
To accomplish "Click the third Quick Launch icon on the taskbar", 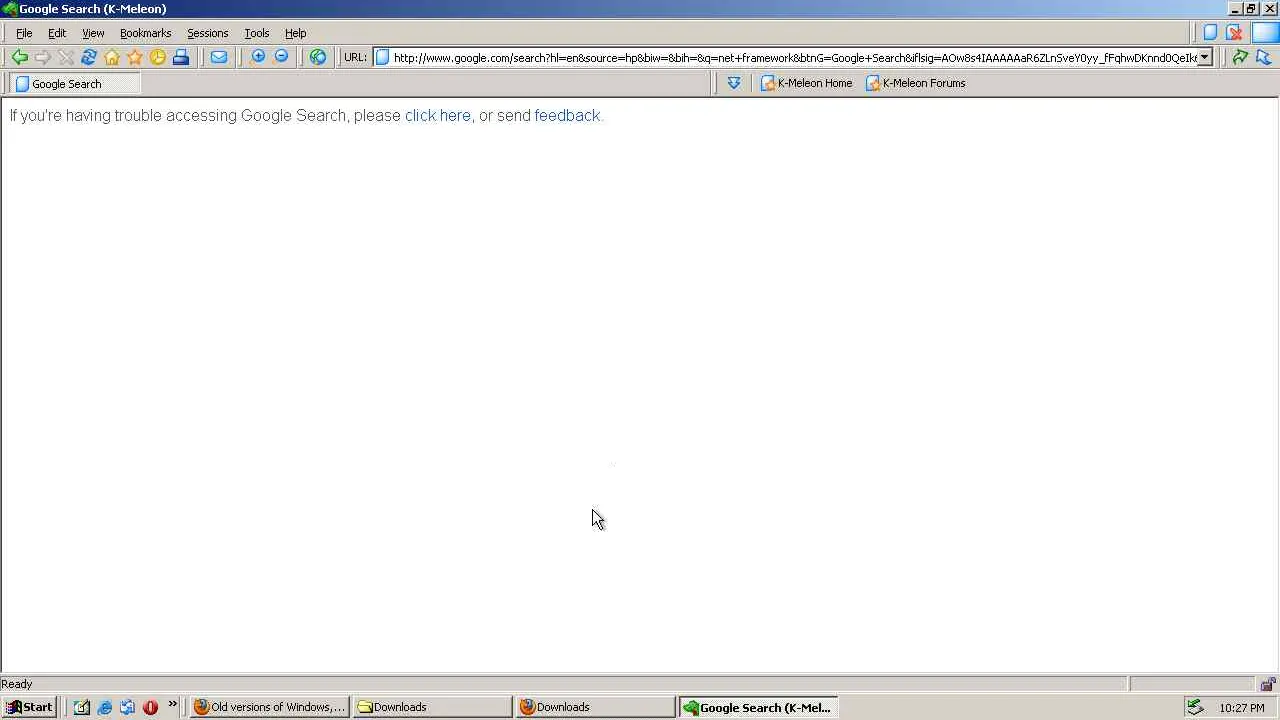I will [x=127, y=707].
